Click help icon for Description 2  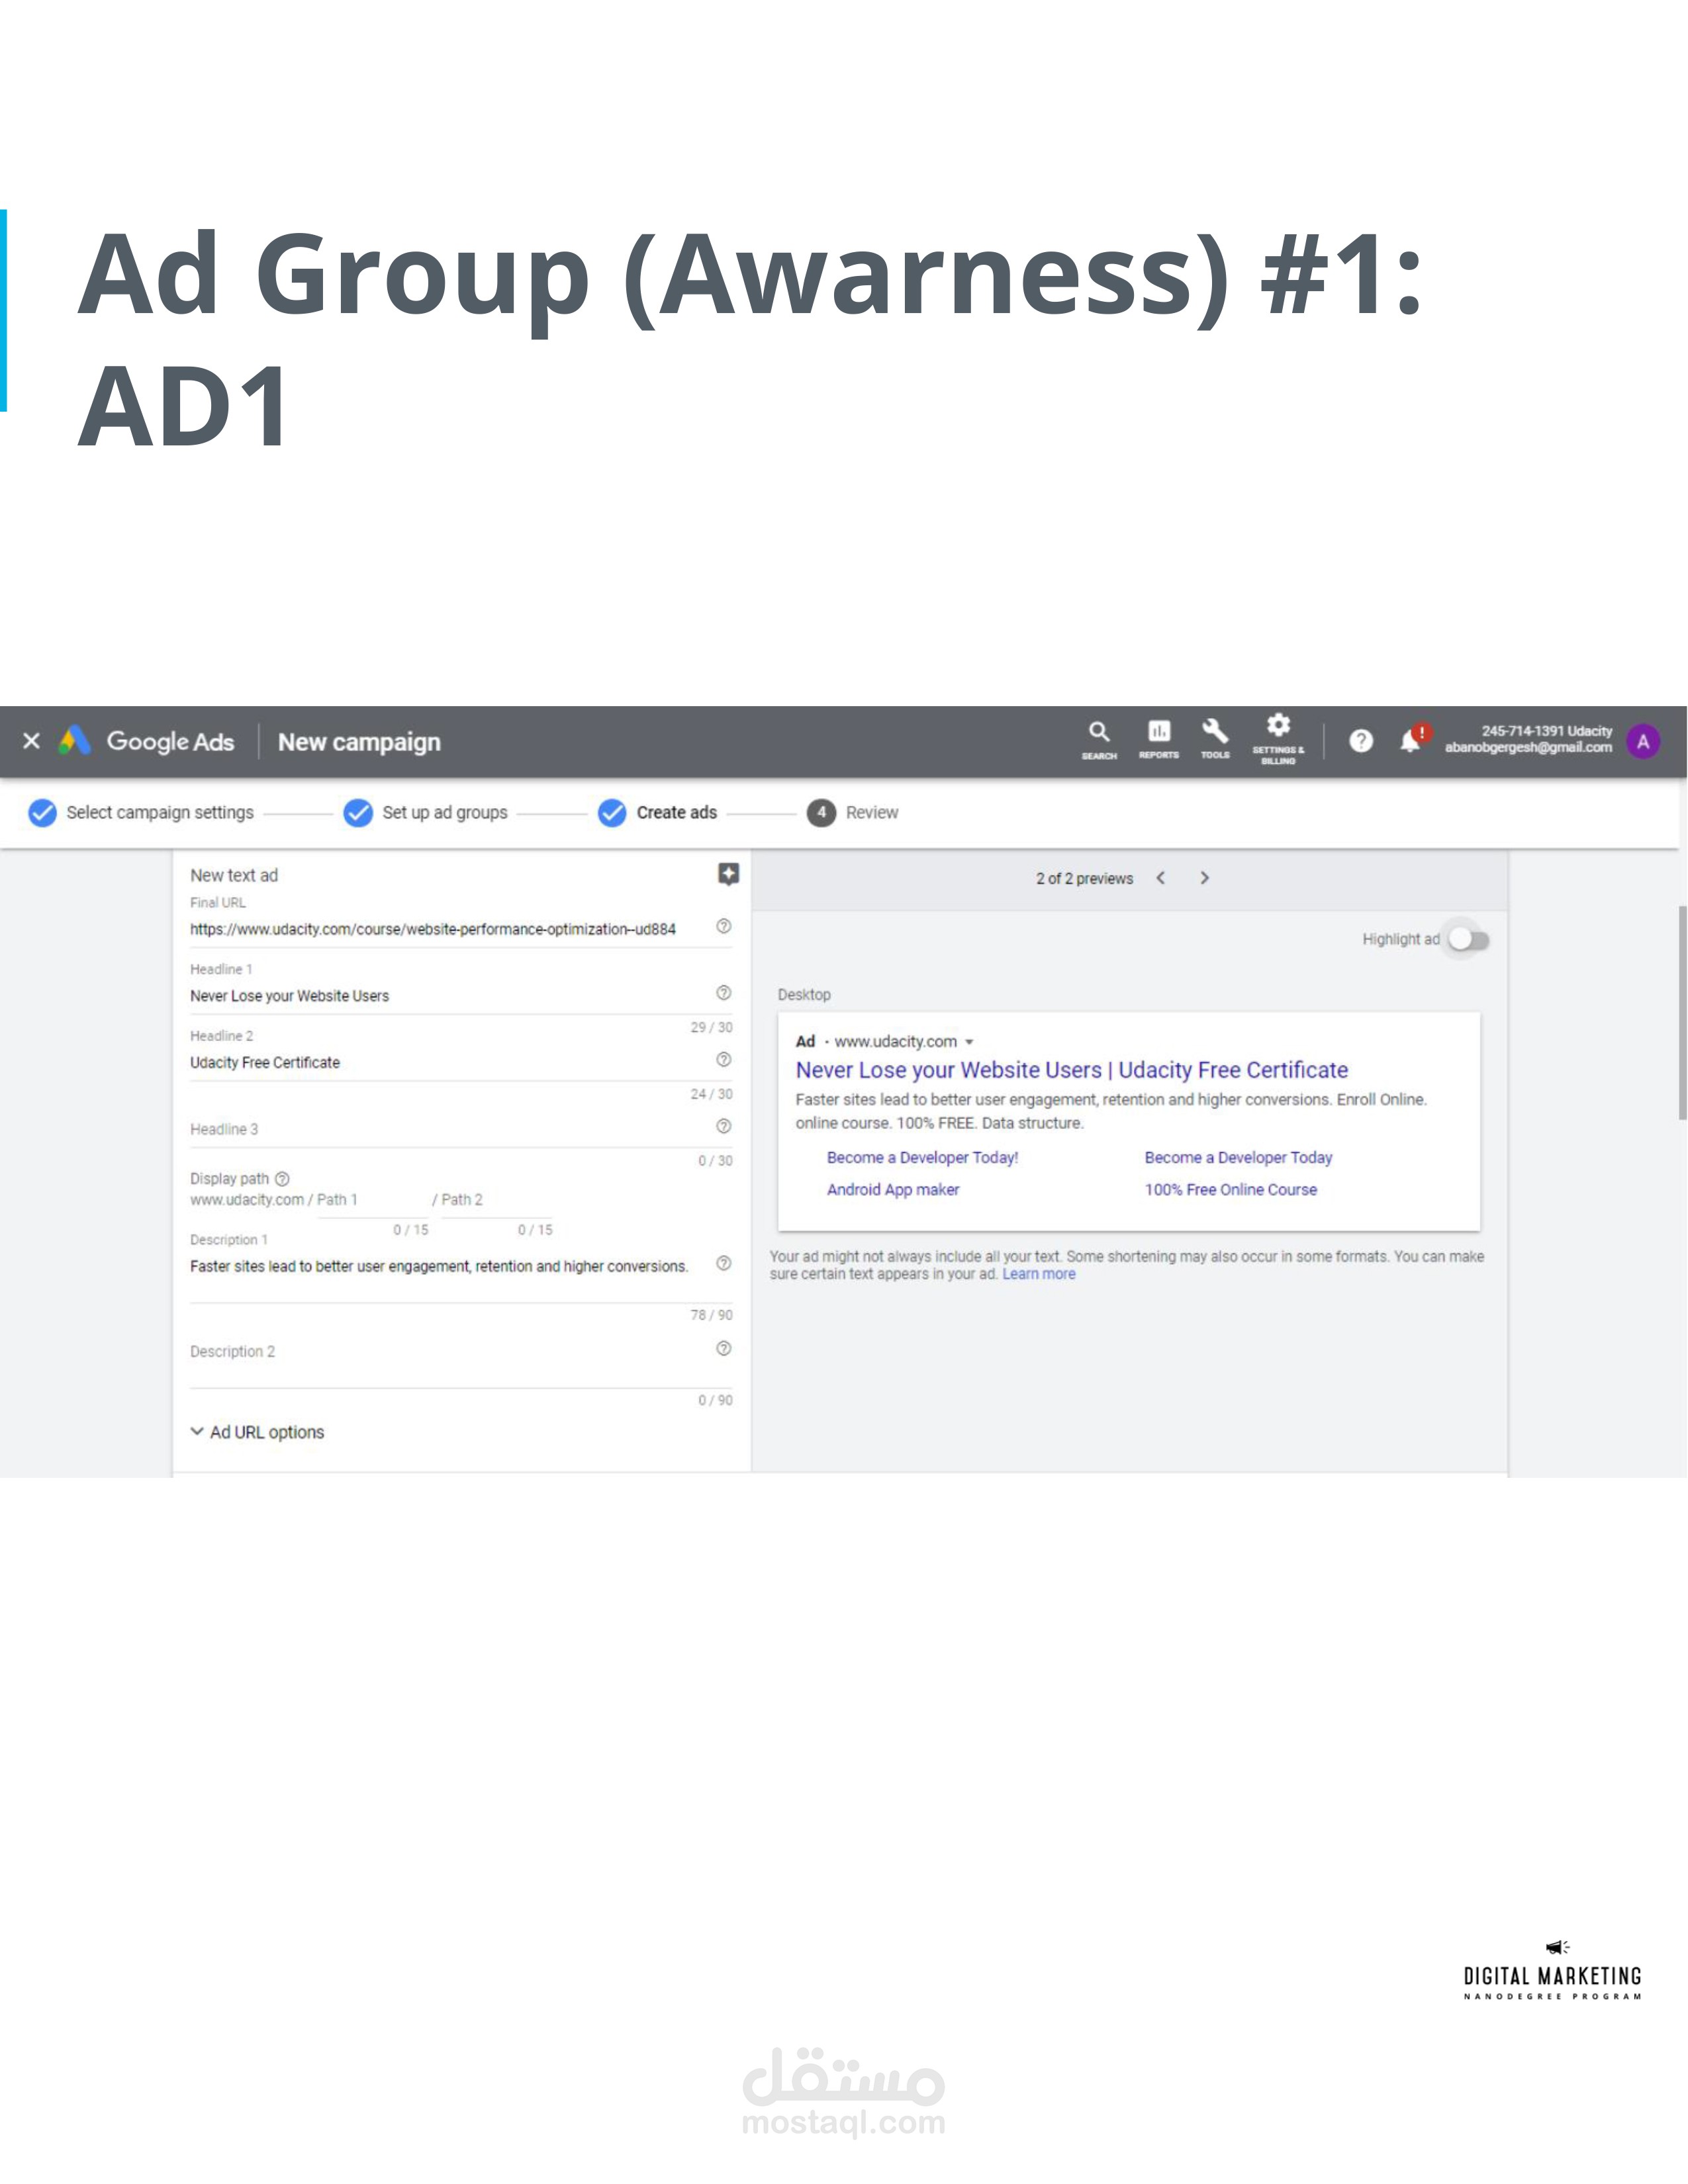724,1349
